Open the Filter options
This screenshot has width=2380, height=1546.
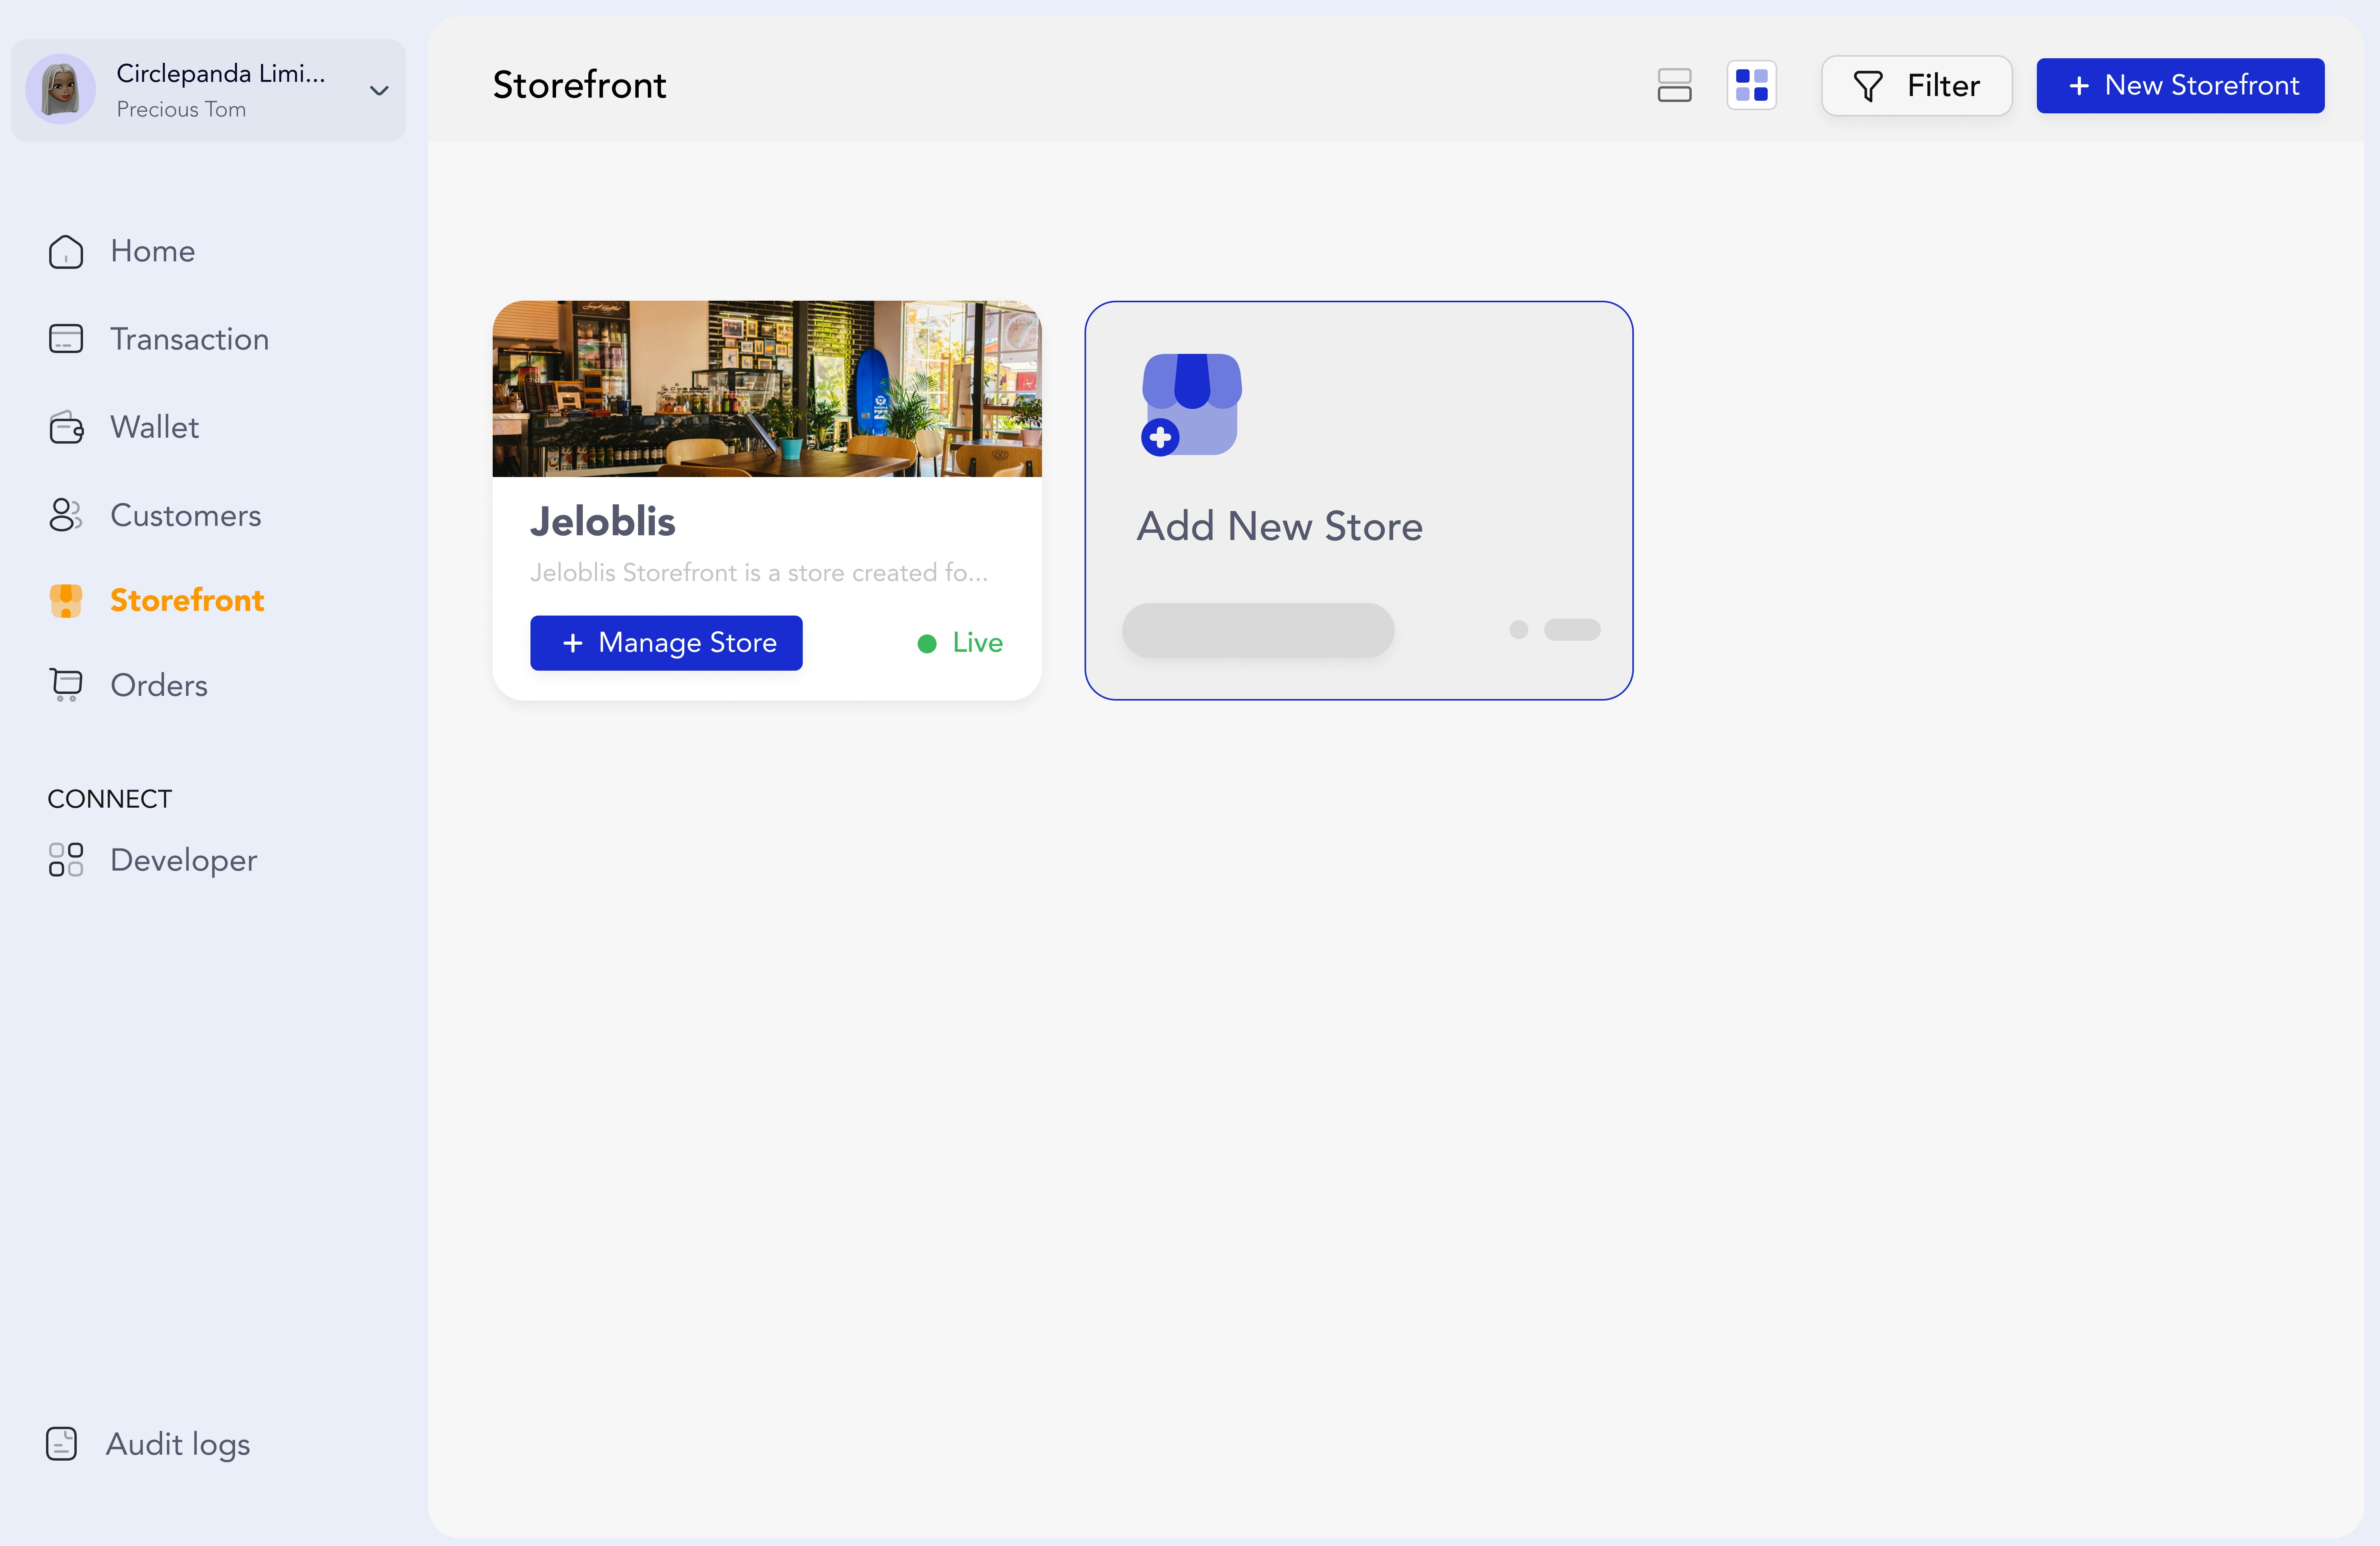(1916, 85)
